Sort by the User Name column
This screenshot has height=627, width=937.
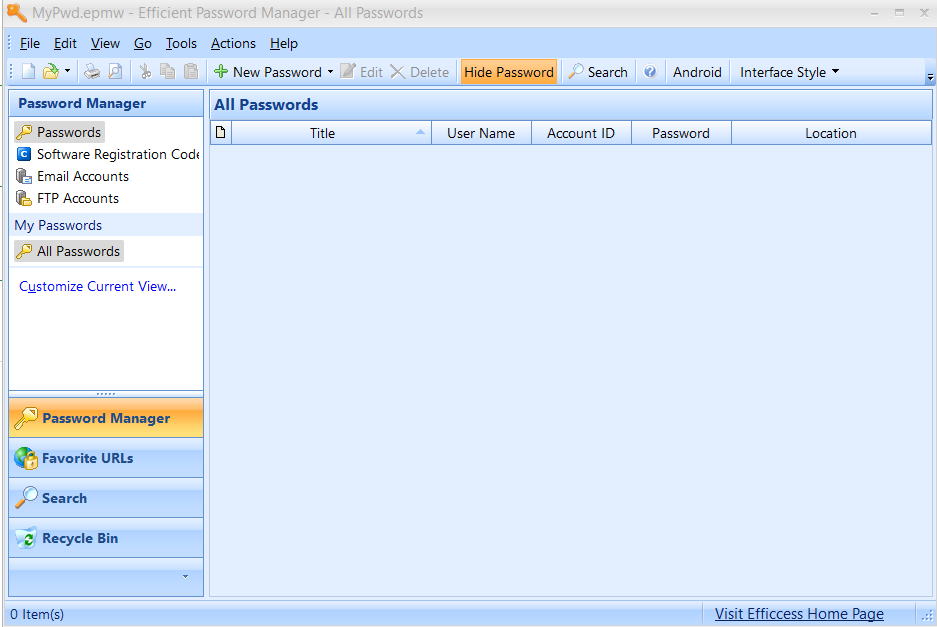pyautogui.click(x=481, y=133)
